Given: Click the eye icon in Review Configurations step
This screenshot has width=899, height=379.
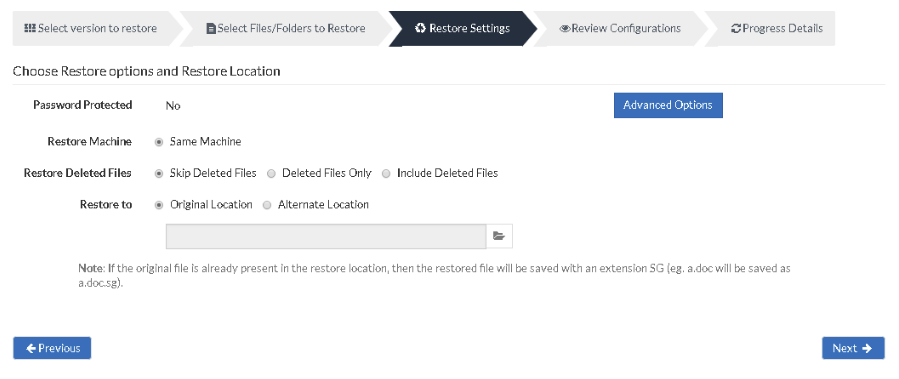Looking at the screenshot, I should [x=565, y=29].
